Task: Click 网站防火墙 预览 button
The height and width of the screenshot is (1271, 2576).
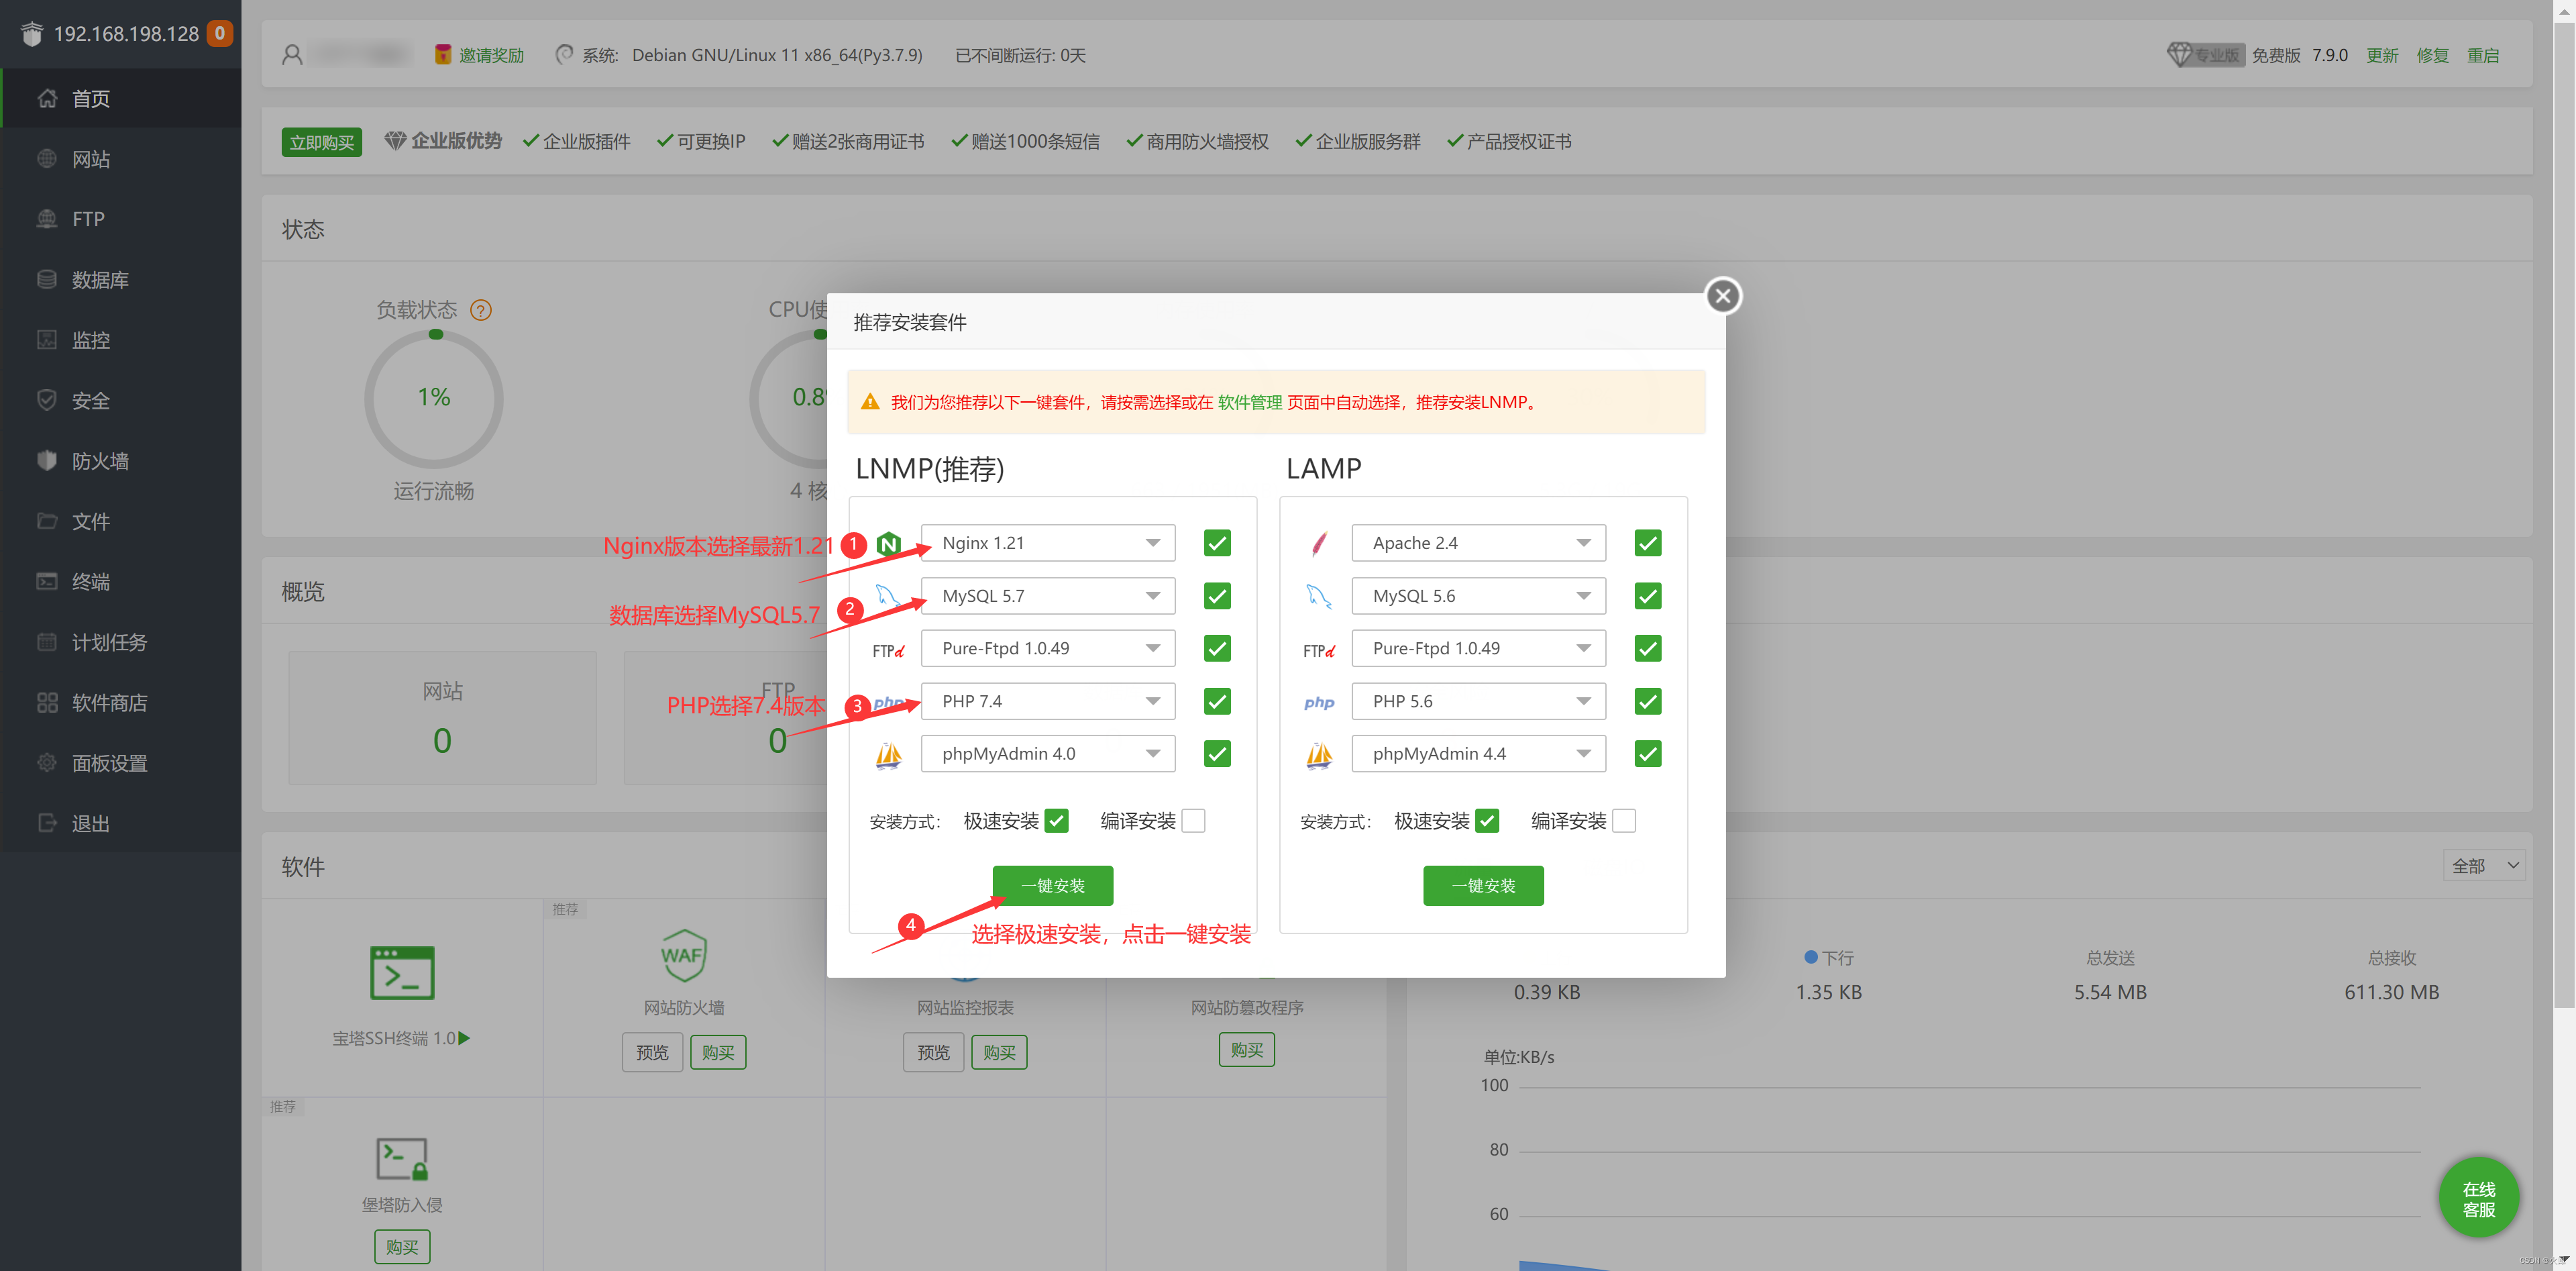Action: pyautogui.click(x=652, y=1053)
